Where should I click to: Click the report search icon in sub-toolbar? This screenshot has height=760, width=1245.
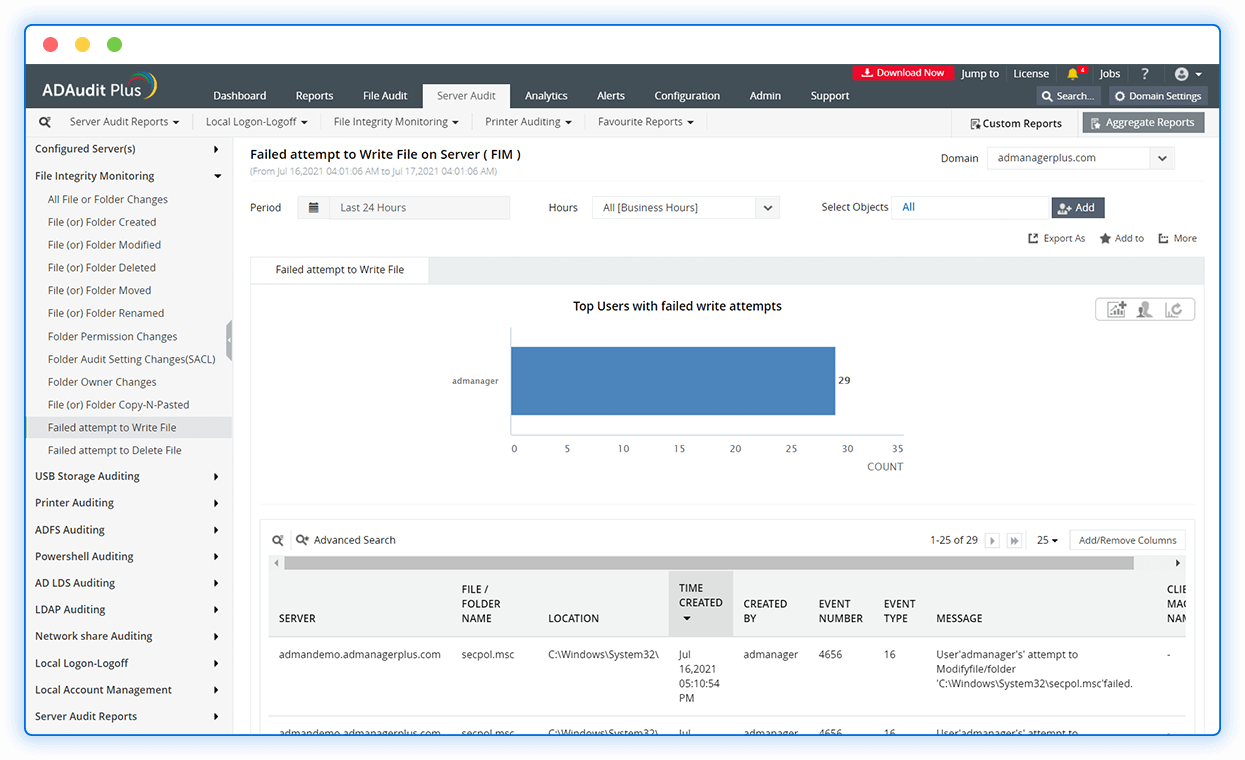pyautogui.click(x=45, y=122)
